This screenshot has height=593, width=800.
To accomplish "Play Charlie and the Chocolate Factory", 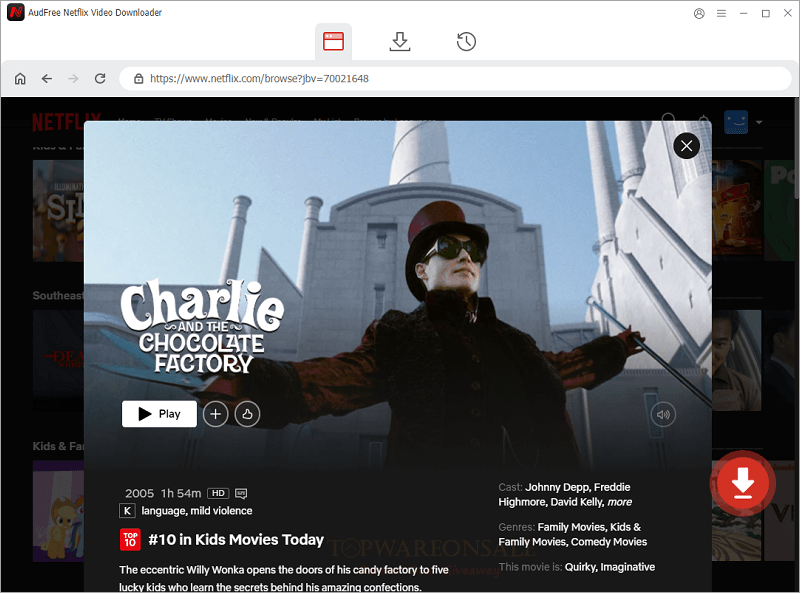I will tap(159, 414).
